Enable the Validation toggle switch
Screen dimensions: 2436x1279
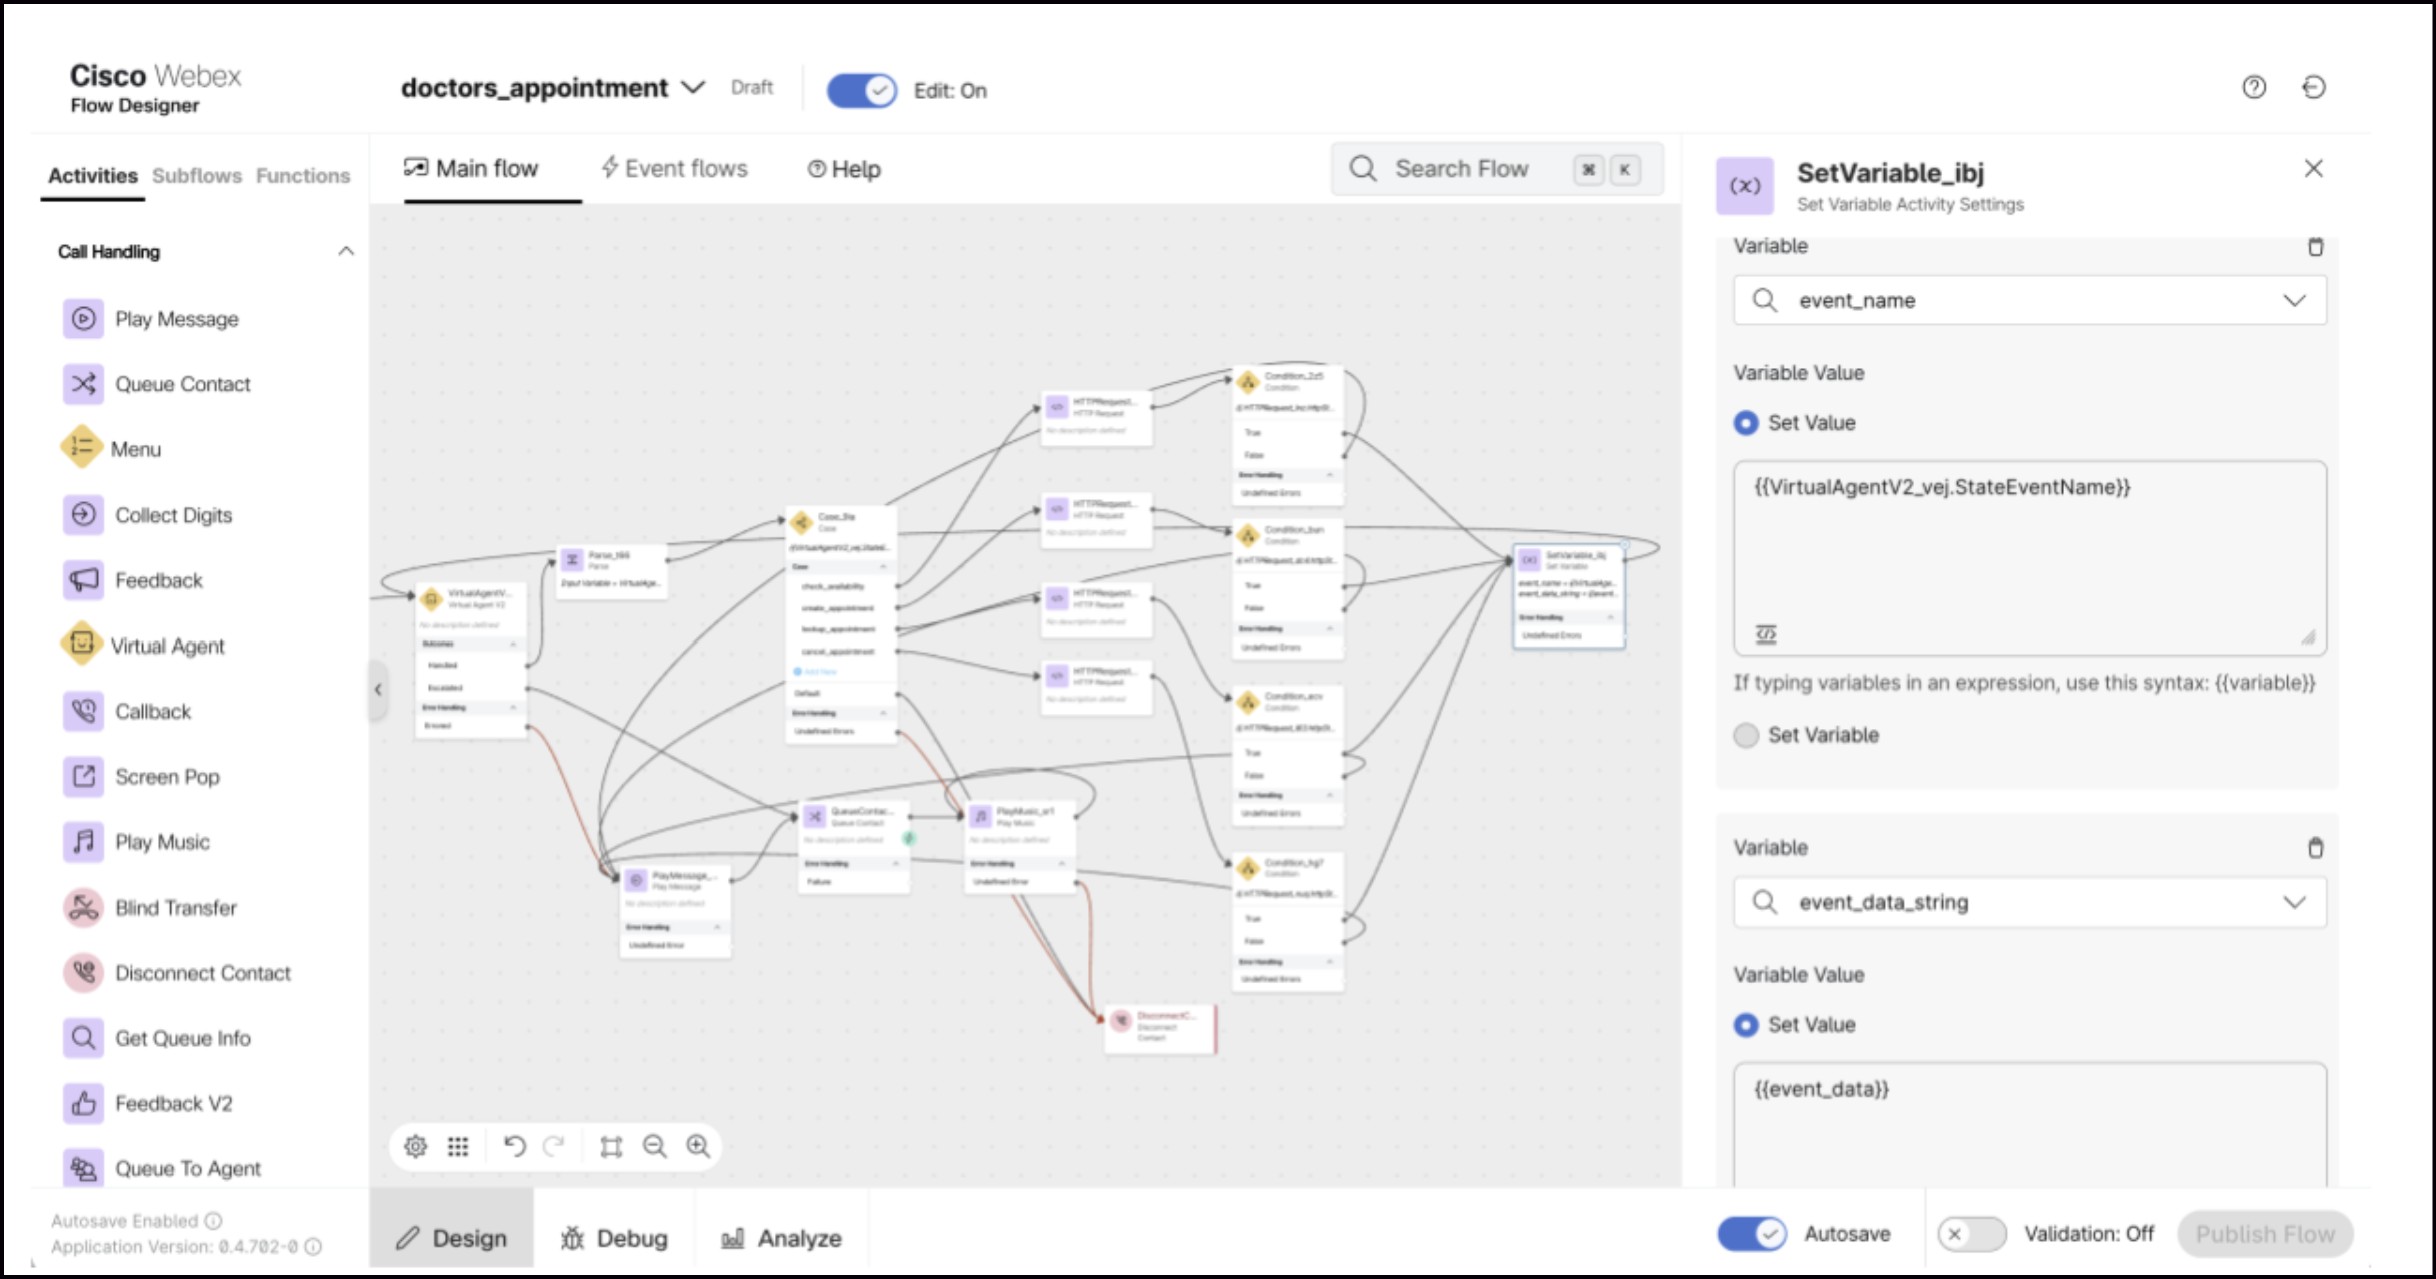pyautogui.click(x=1971, y=1234)
